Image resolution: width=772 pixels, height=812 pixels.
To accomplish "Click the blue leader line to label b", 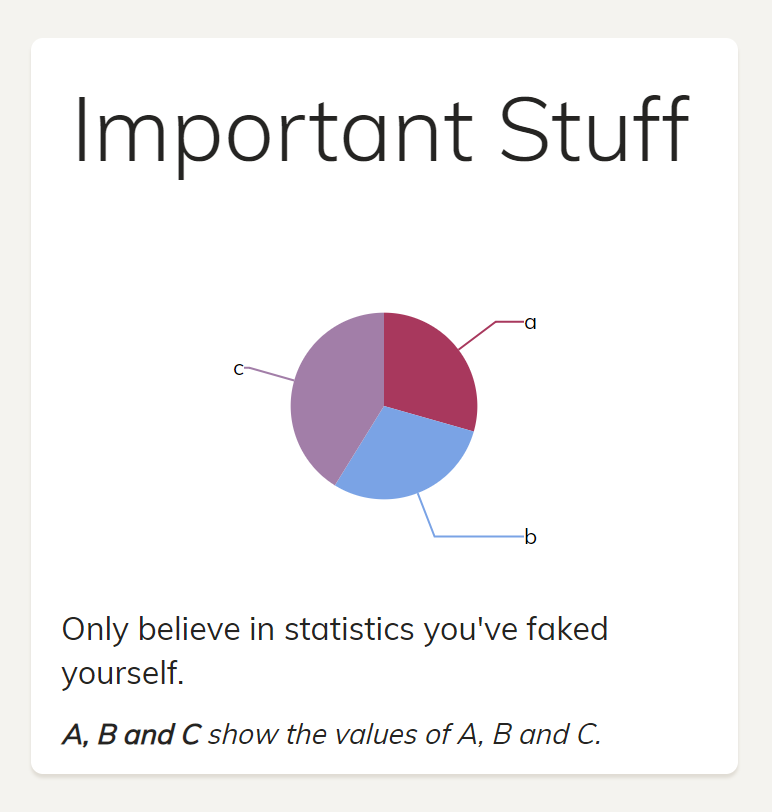I will pos(476,537).
